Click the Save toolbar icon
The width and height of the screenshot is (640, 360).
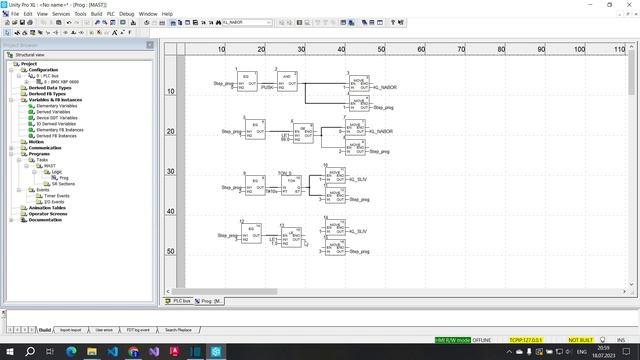coord(22,23)
